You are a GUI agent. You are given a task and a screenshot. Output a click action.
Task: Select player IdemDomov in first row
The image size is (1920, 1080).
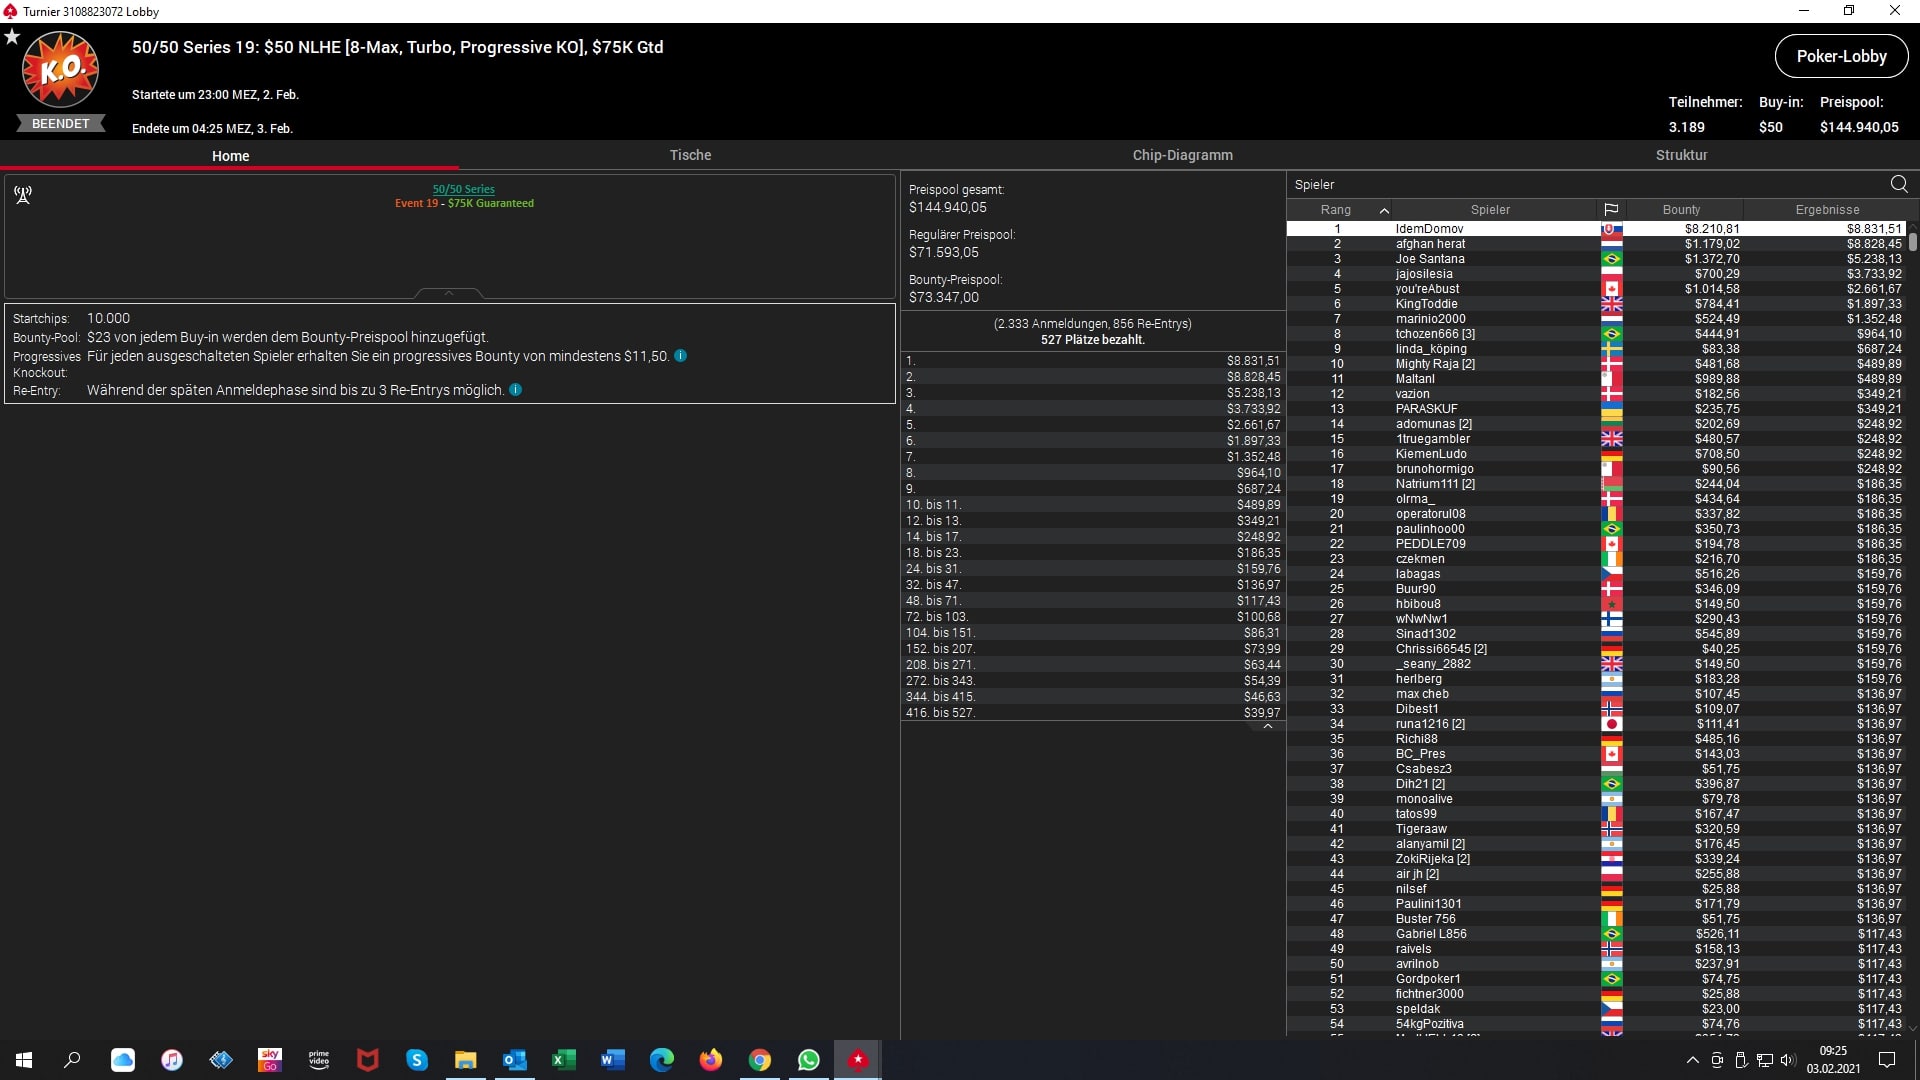tap(1429, 229)
